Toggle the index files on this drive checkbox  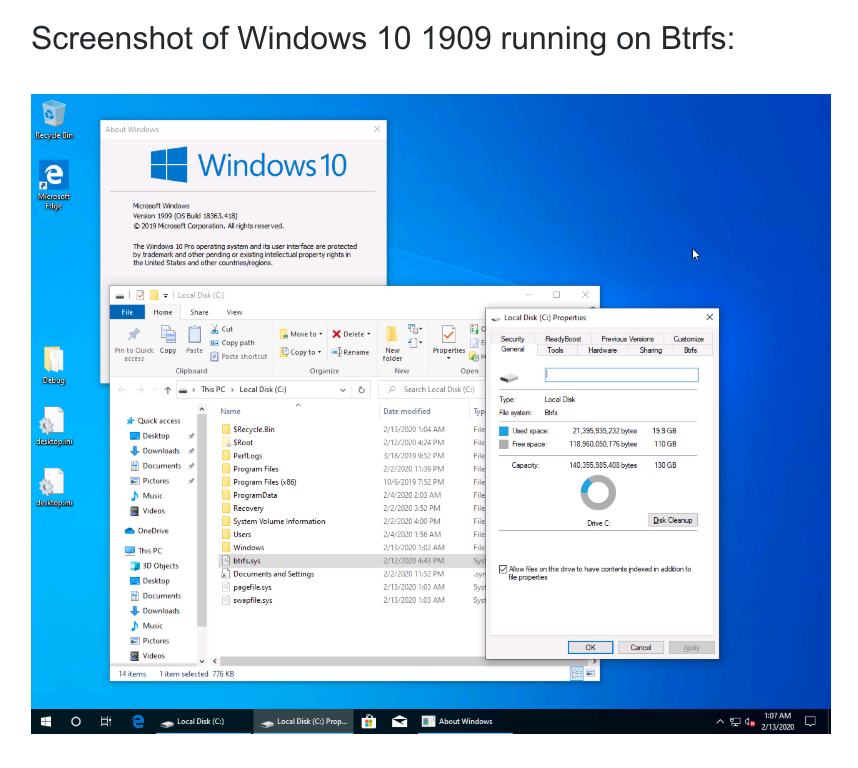(503, 569)
